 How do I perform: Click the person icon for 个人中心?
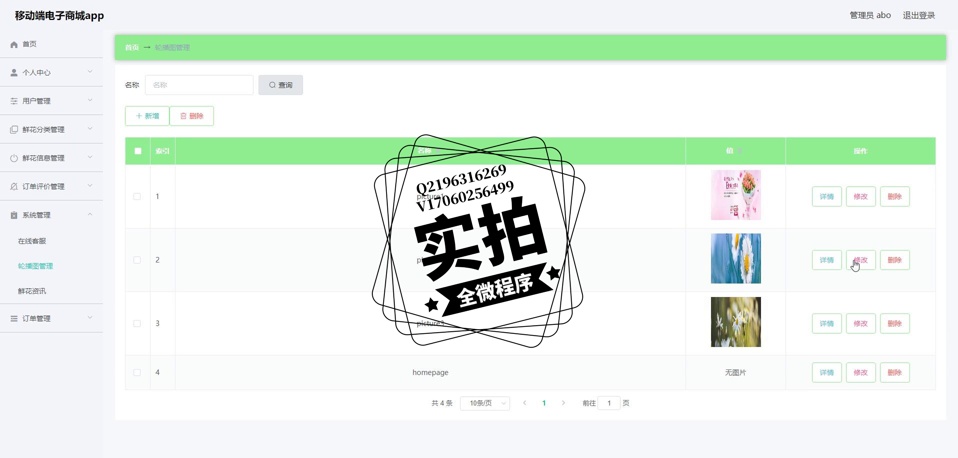[x=14, y=73]
